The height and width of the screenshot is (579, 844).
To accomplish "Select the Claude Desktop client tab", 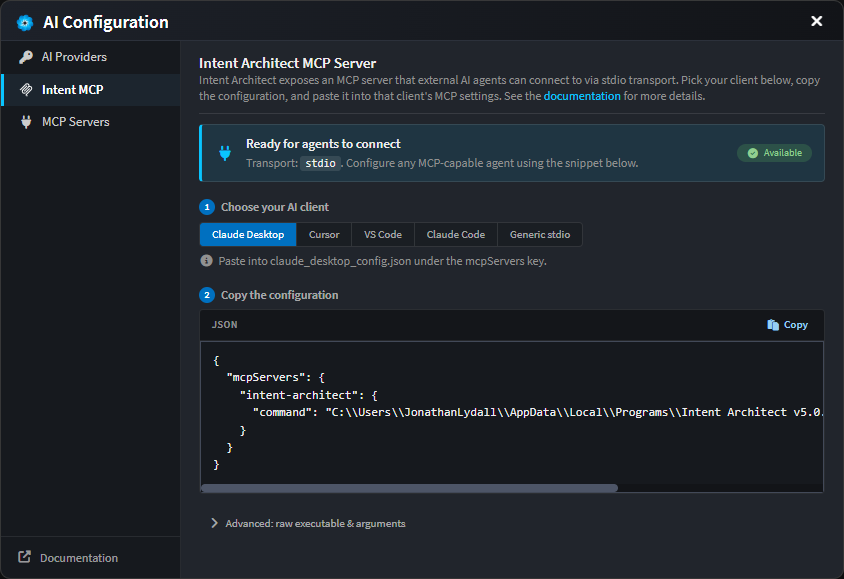I will click(248, 235).
